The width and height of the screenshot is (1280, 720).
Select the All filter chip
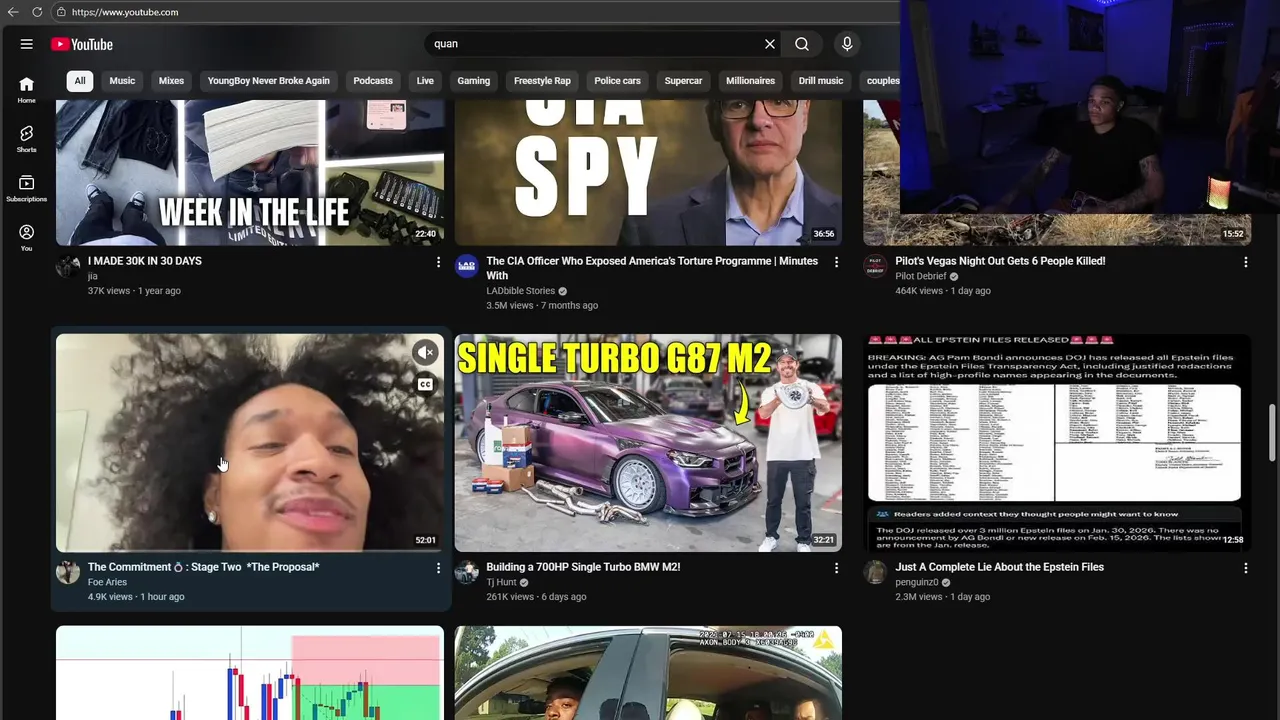(x=80, y=81)
